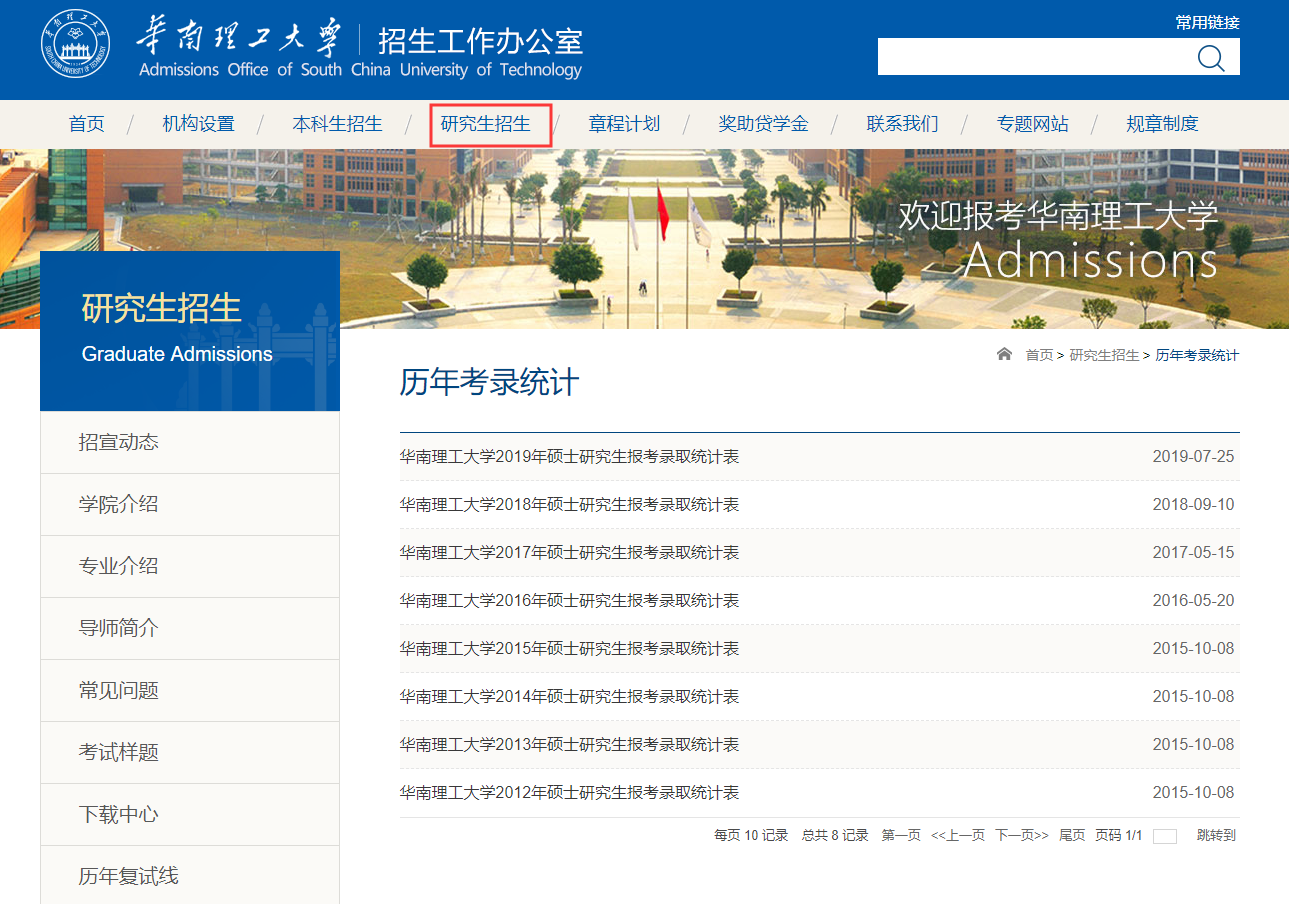Open 招宣动态 in the sidebar
1289x904 pixels.
[190, 442]
